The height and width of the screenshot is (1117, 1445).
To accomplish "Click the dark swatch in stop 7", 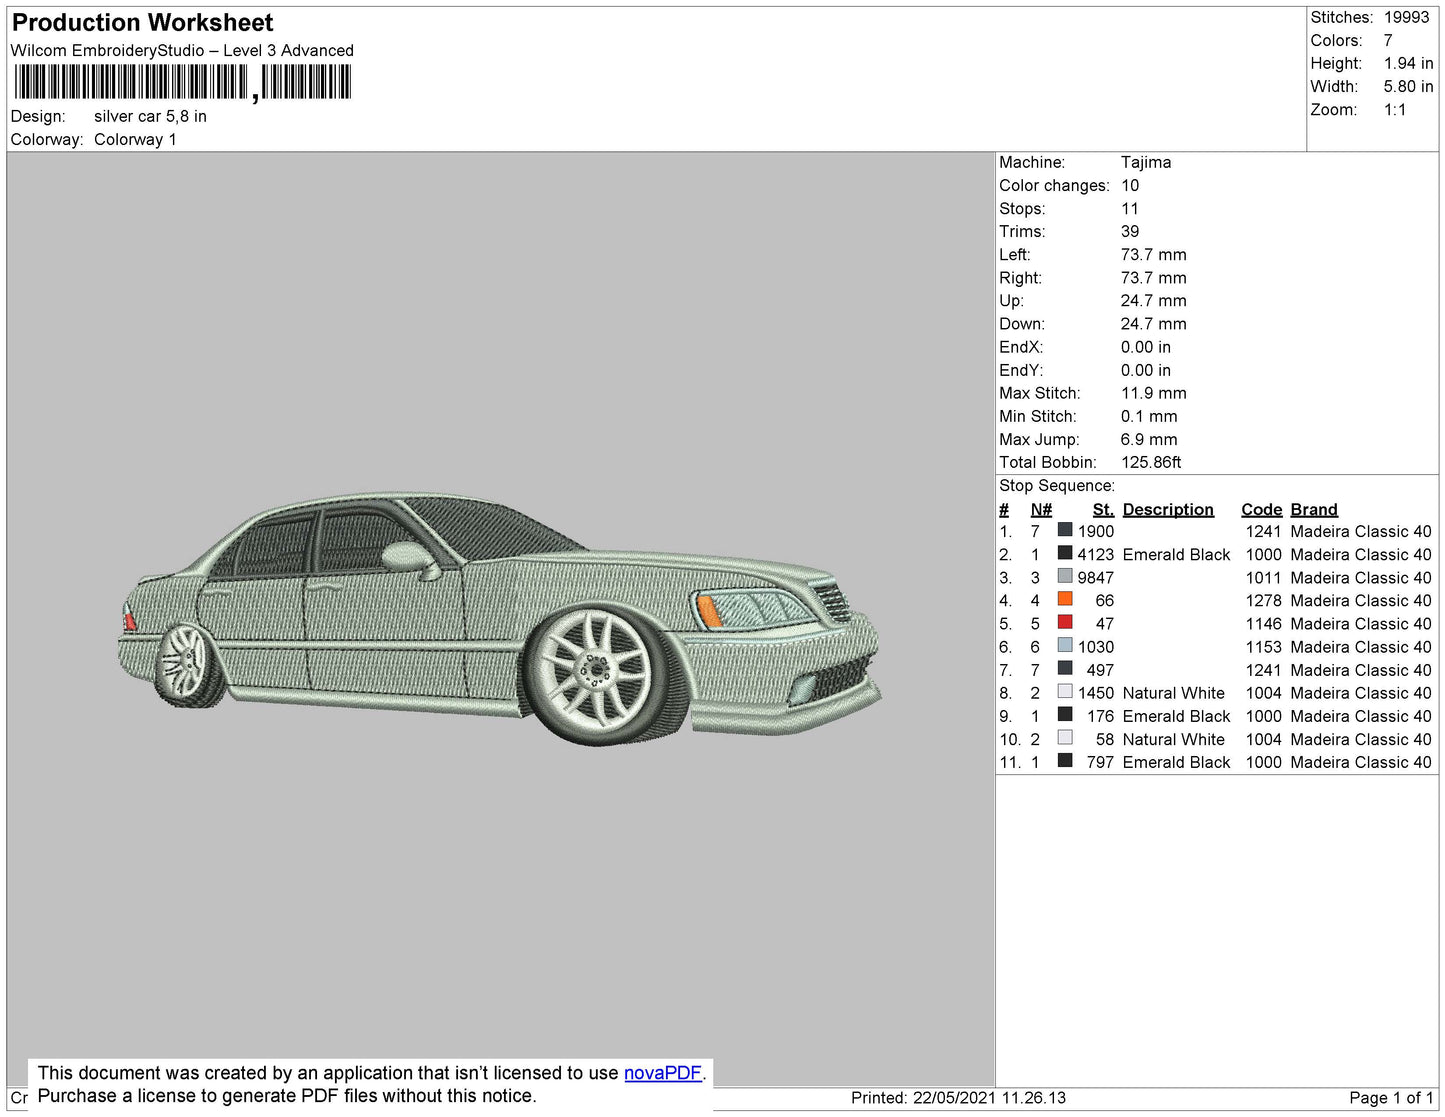I will tap(1065, 668).
